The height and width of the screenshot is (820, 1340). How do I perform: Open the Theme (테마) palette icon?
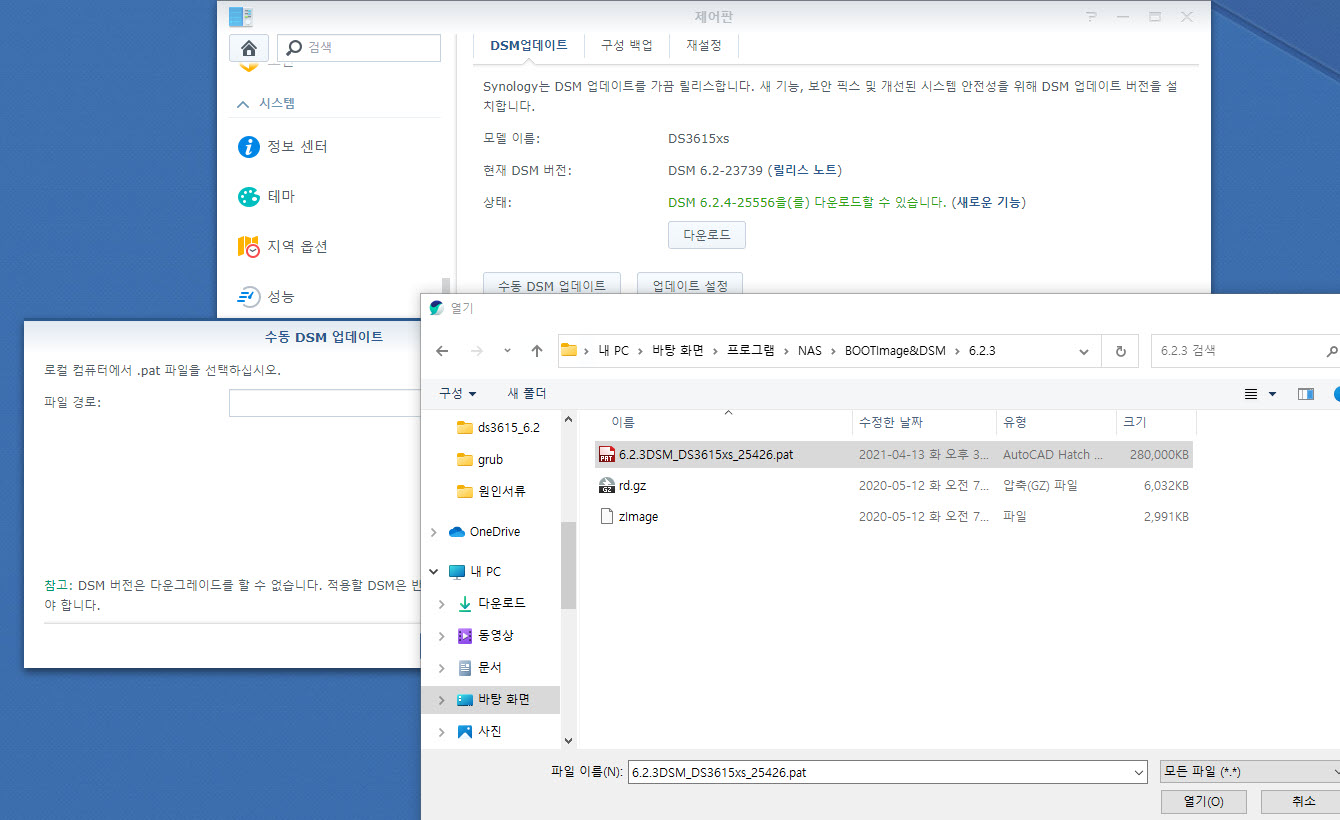click(x=248, y=197)
